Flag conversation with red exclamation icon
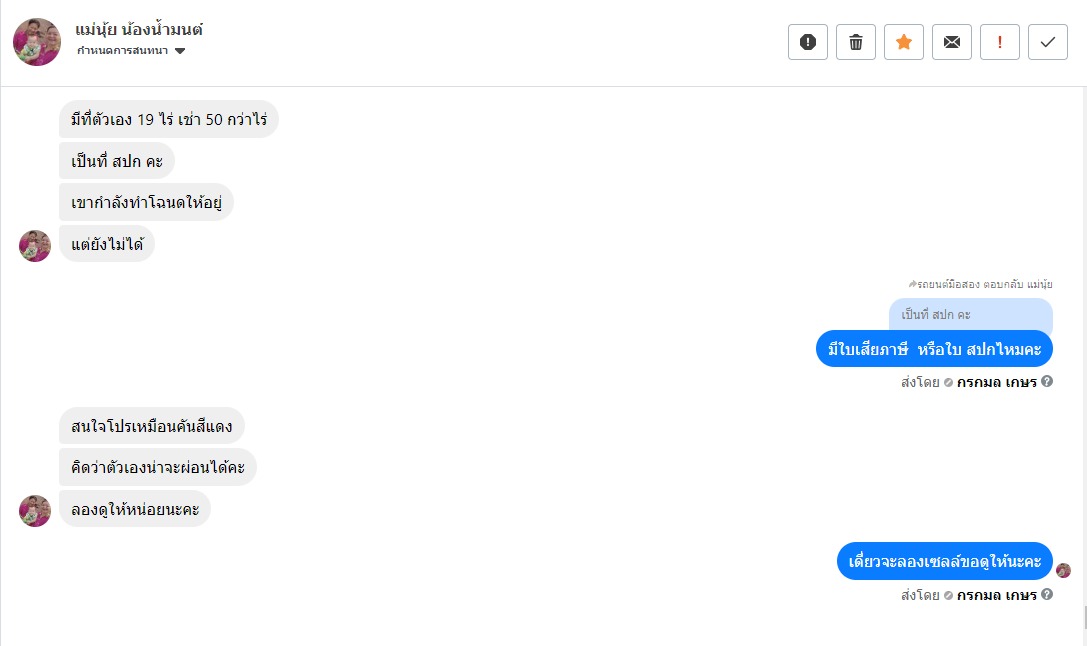 [x=1000, y=42]
